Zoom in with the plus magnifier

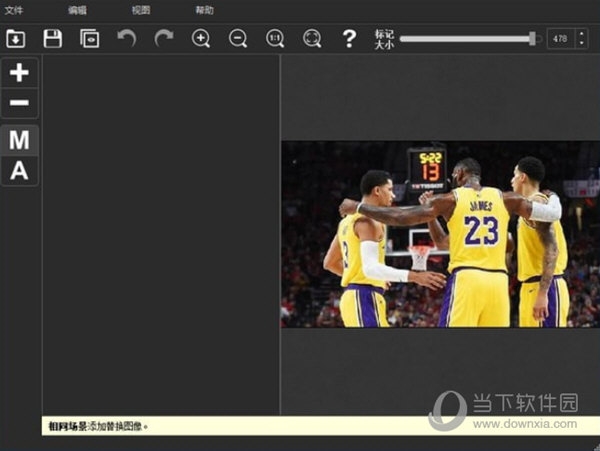point(201,39)
